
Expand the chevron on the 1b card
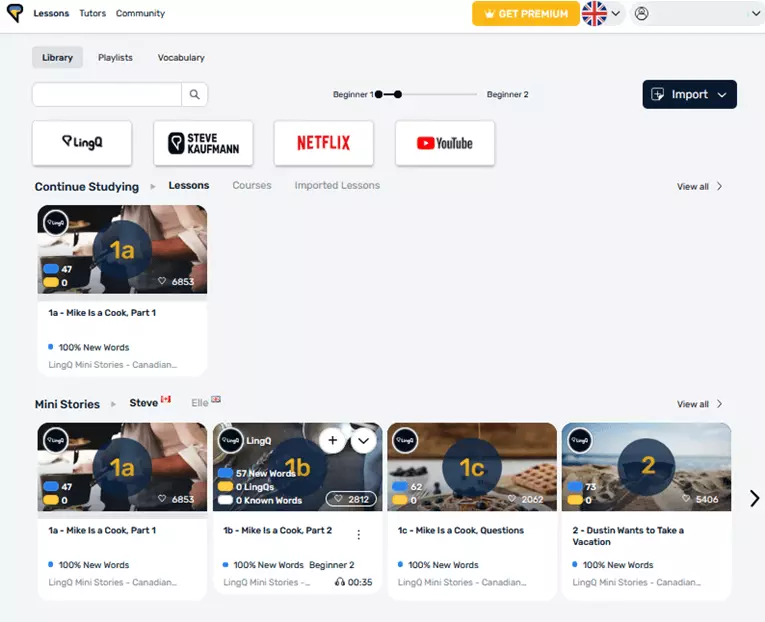pos(363,441)
